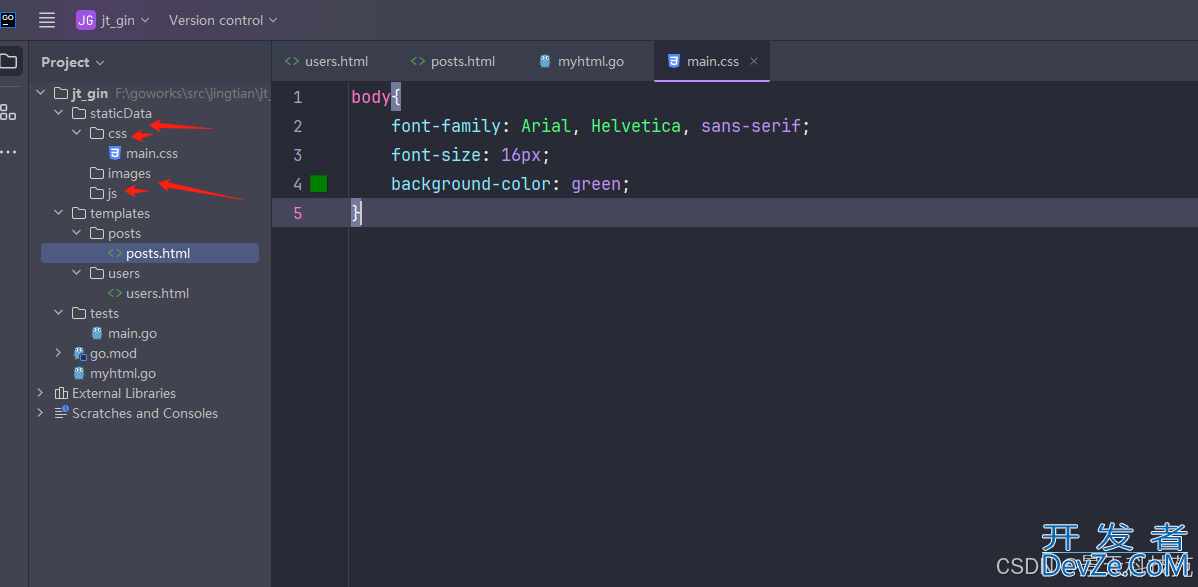
Task: Expand External Libraries
Action: (40, 393)
